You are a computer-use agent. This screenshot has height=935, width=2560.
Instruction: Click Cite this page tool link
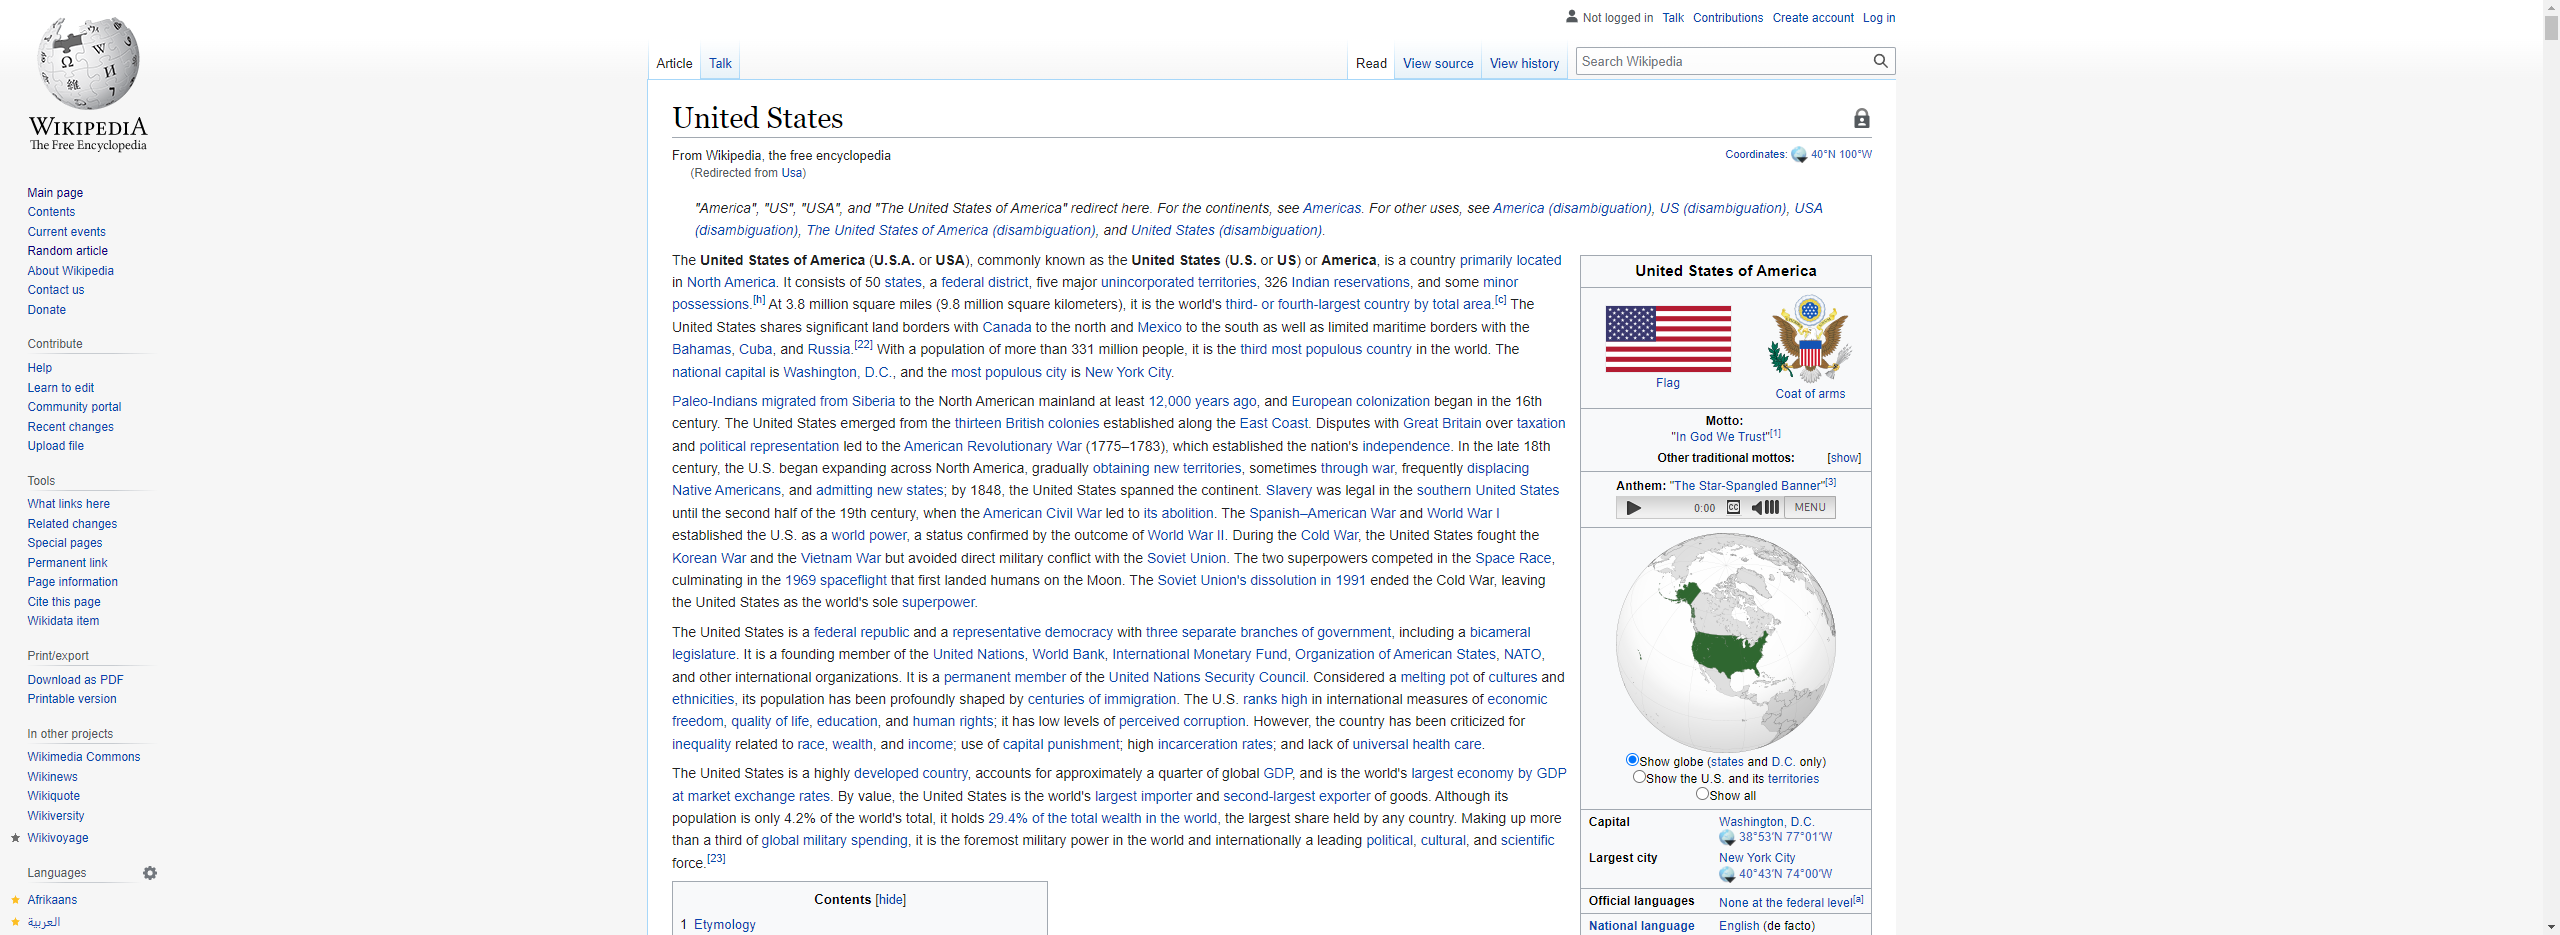[x=64, y=602]
